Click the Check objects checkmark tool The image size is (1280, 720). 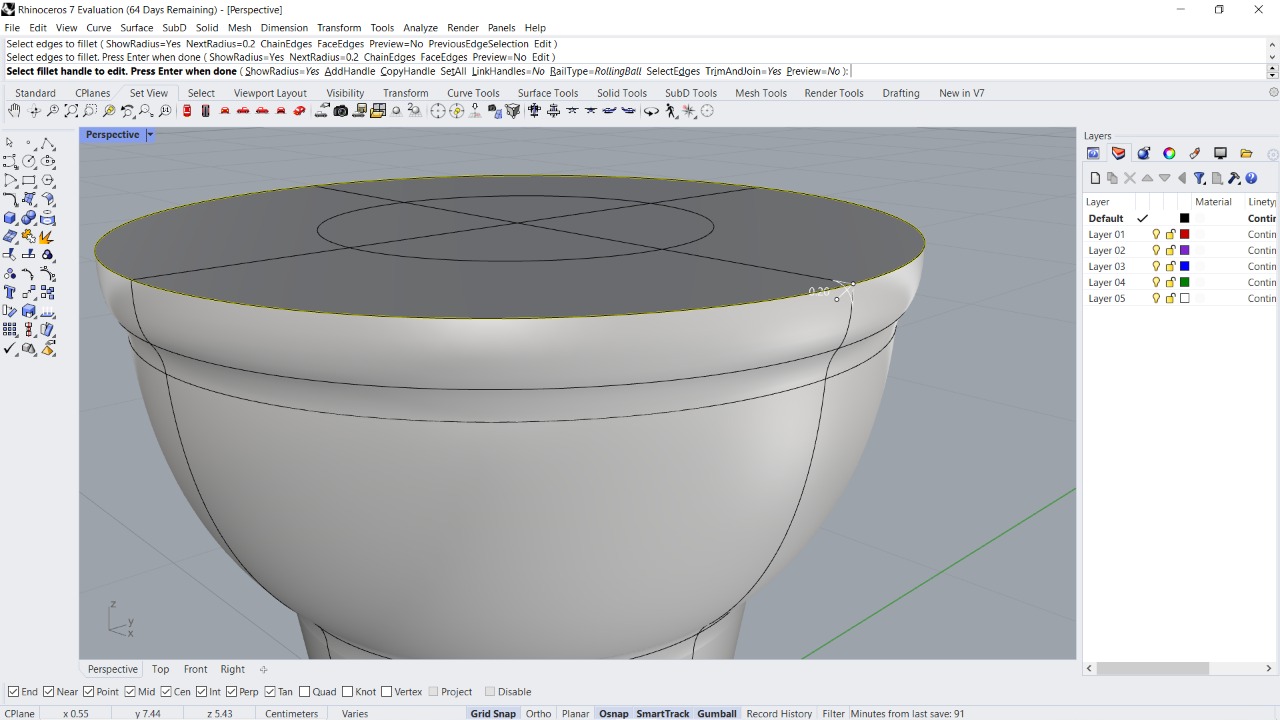coord(10,348)
